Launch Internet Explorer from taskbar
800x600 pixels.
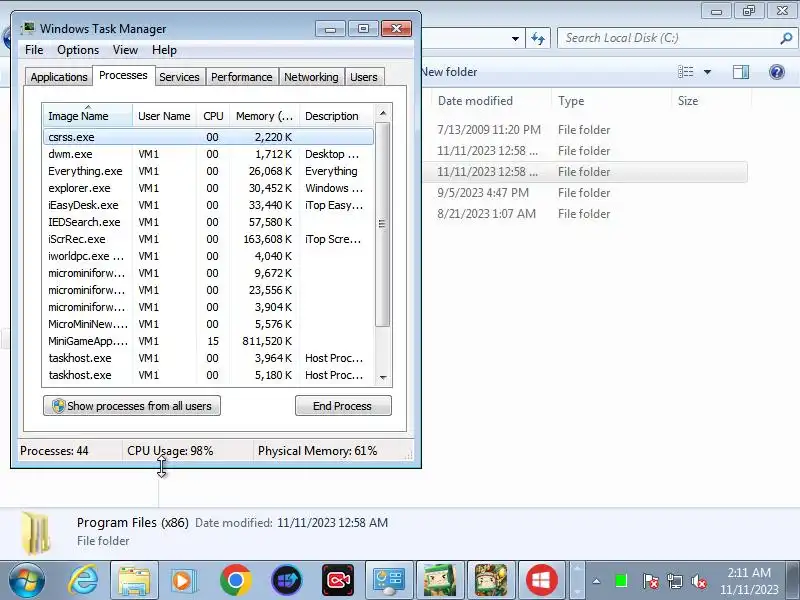tap(83, 580)
